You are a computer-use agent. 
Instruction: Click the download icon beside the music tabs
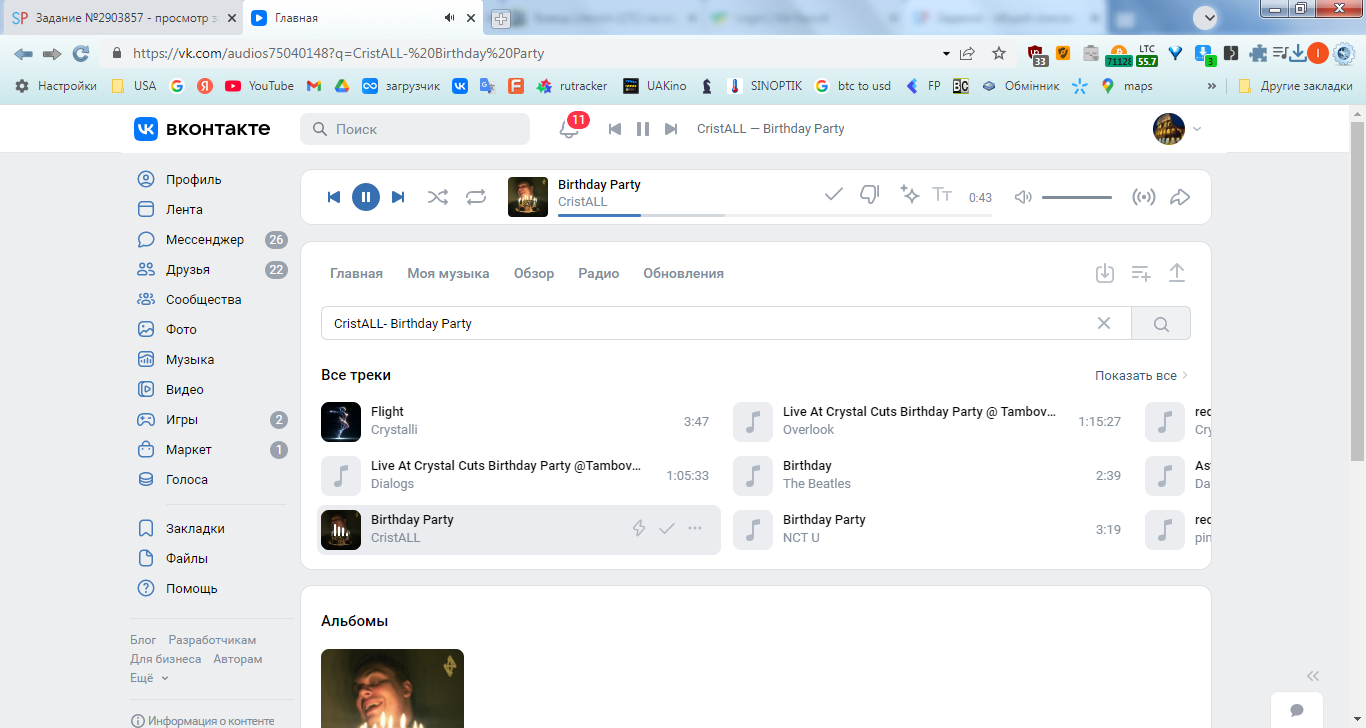tap(1105, 273)
